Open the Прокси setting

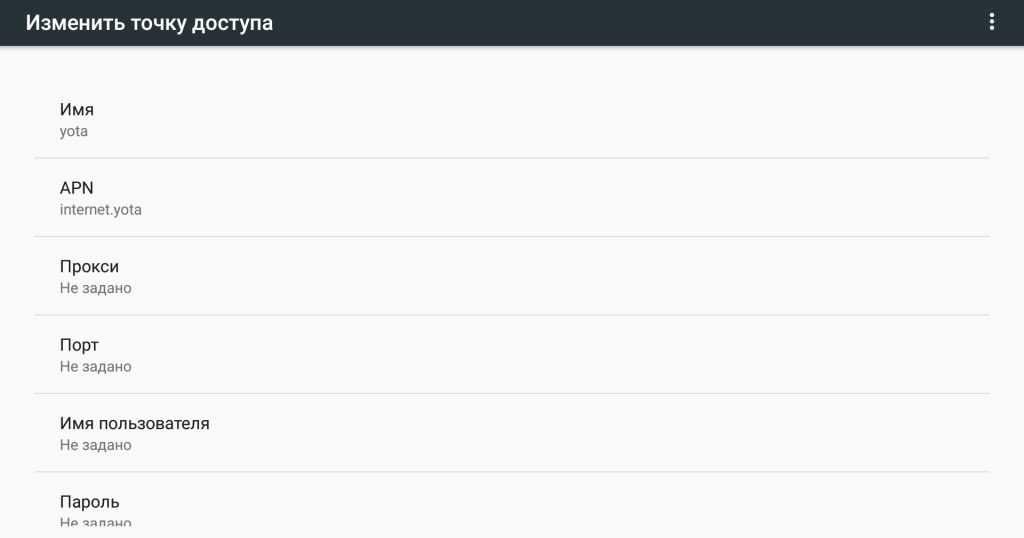tap(89, 267)
